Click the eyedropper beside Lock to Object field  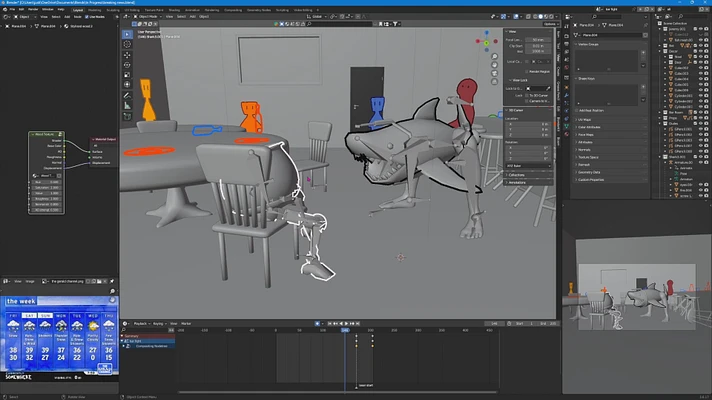[549, 89]
